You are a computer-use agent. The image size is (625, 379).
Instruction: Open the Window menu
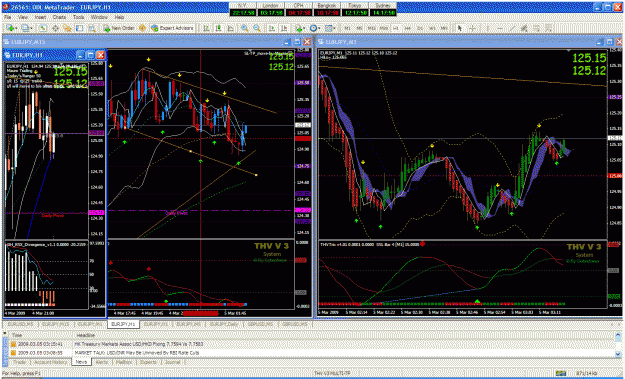point(99,18)
